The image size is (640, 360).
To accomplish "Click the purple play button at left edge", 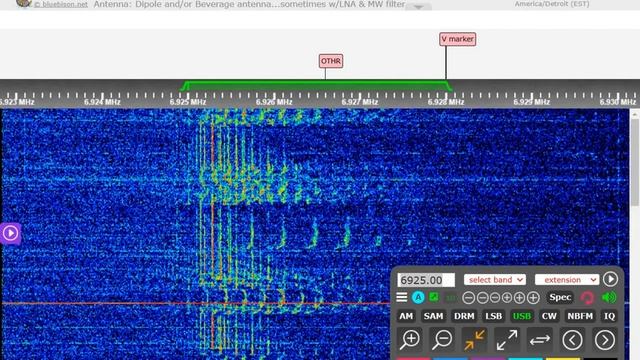I will point(10,233).
